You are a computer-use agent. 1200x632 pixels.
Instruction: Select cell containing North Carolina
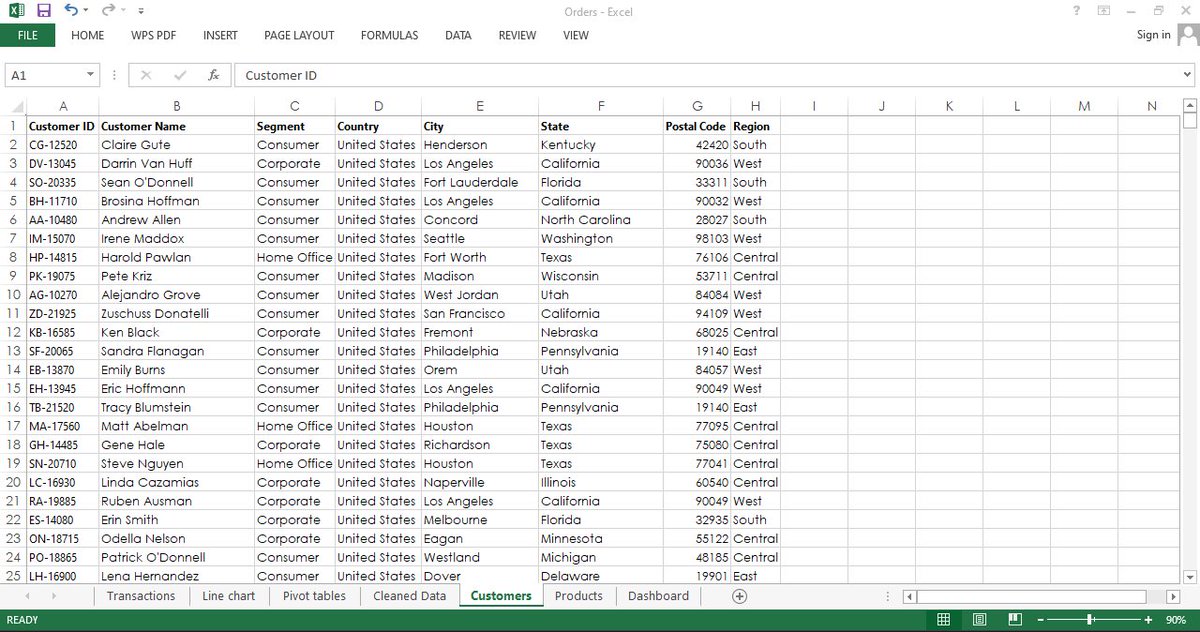point(600,220)
